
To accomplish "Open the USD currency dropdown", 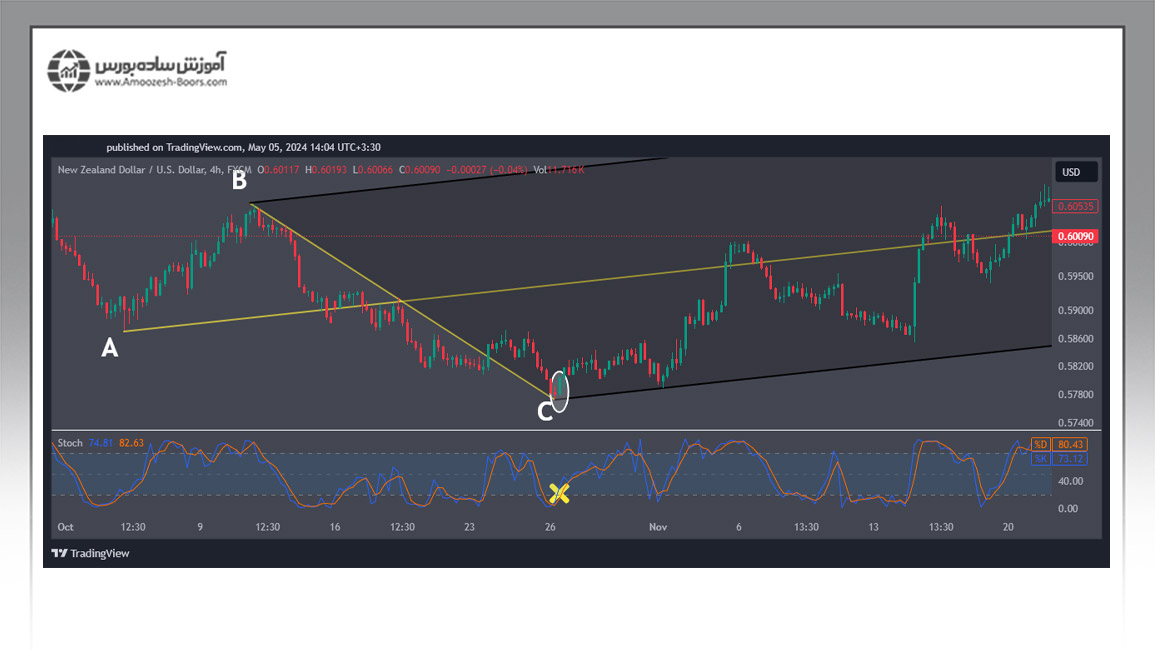I will point(1071,172).
